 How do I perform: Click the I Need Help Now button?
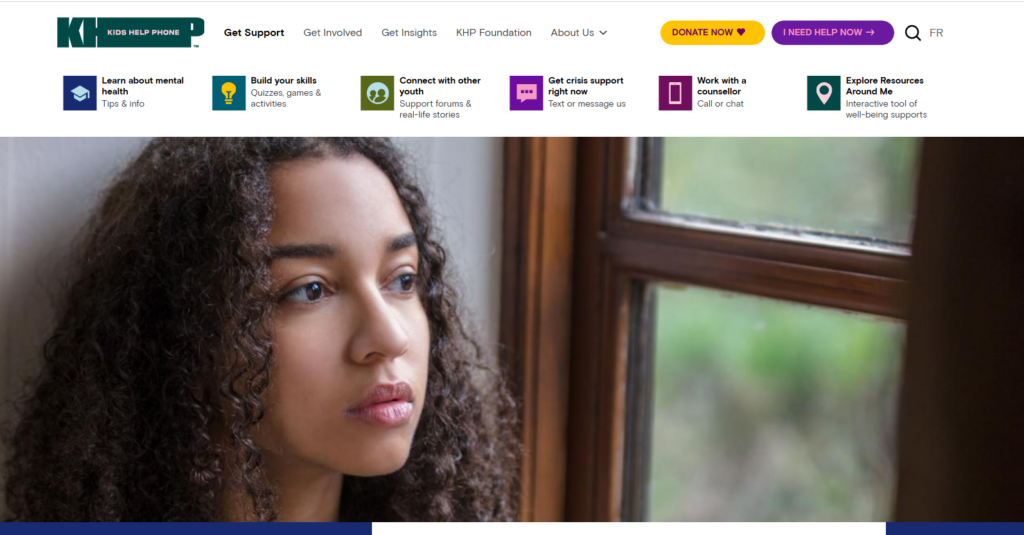(x=833, y=33)
